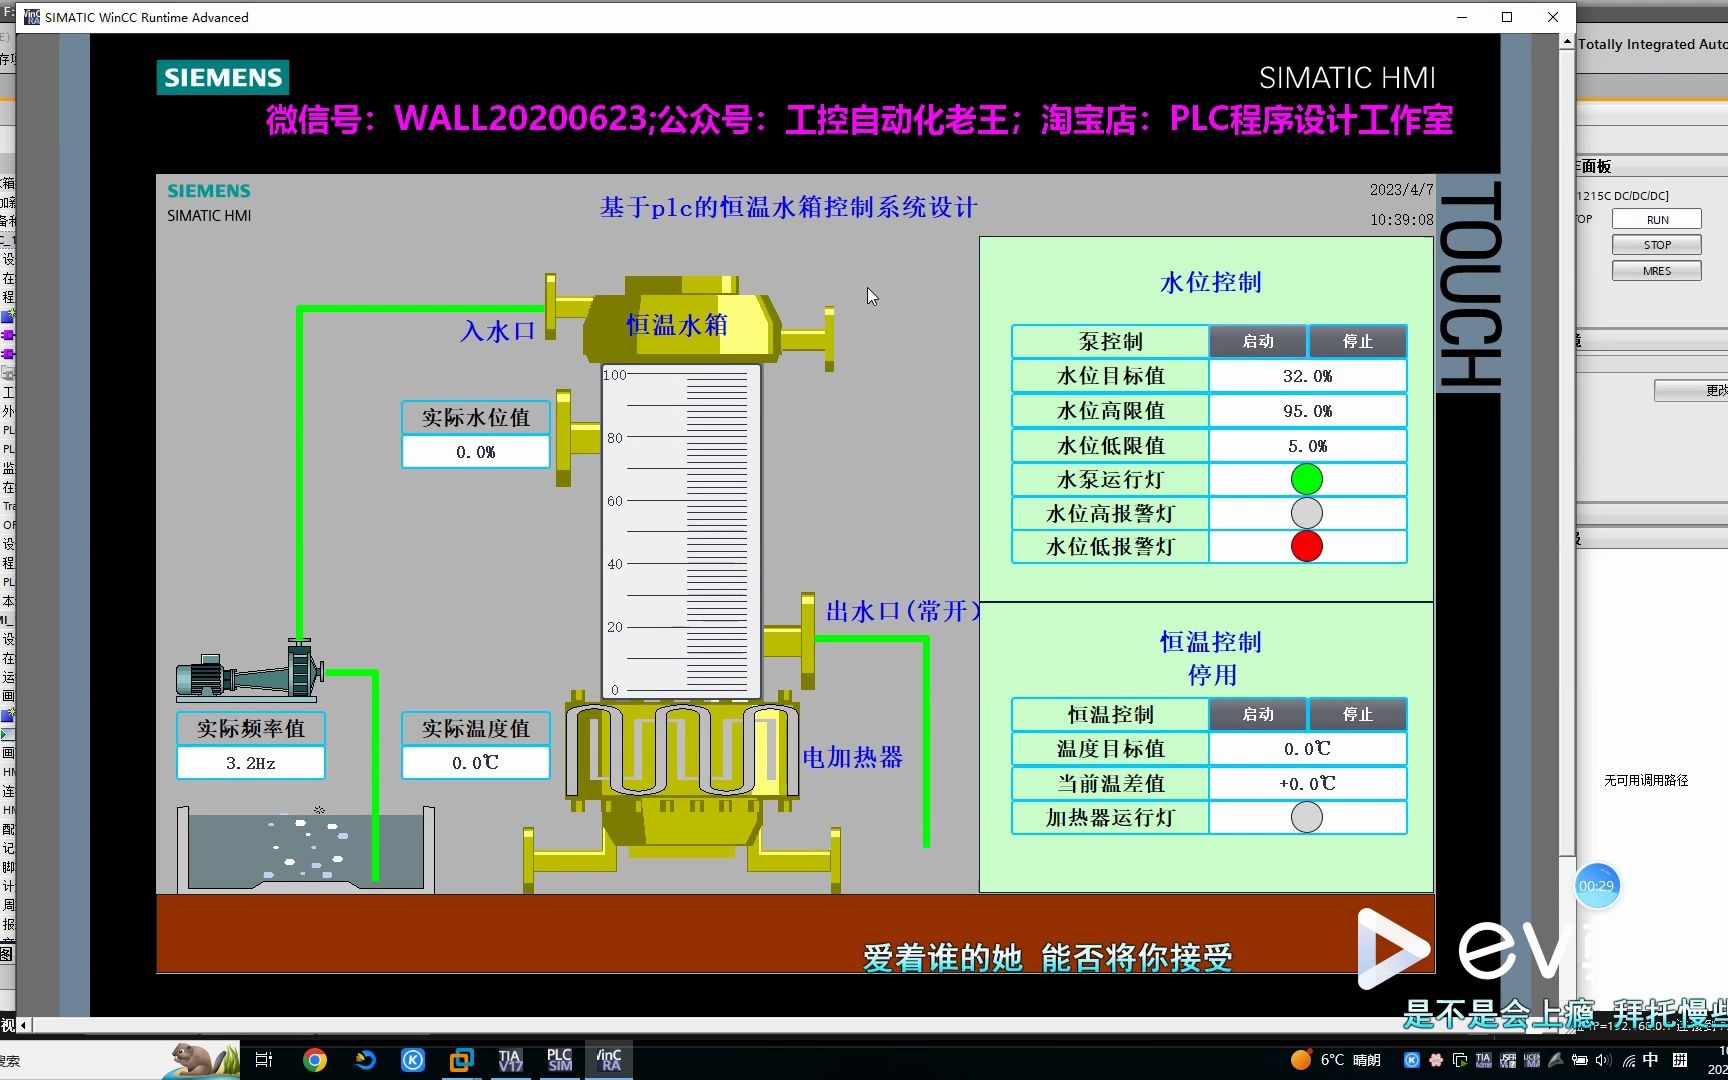
Task: Click the 入水口 label
Action: click(x=498, y=331)
